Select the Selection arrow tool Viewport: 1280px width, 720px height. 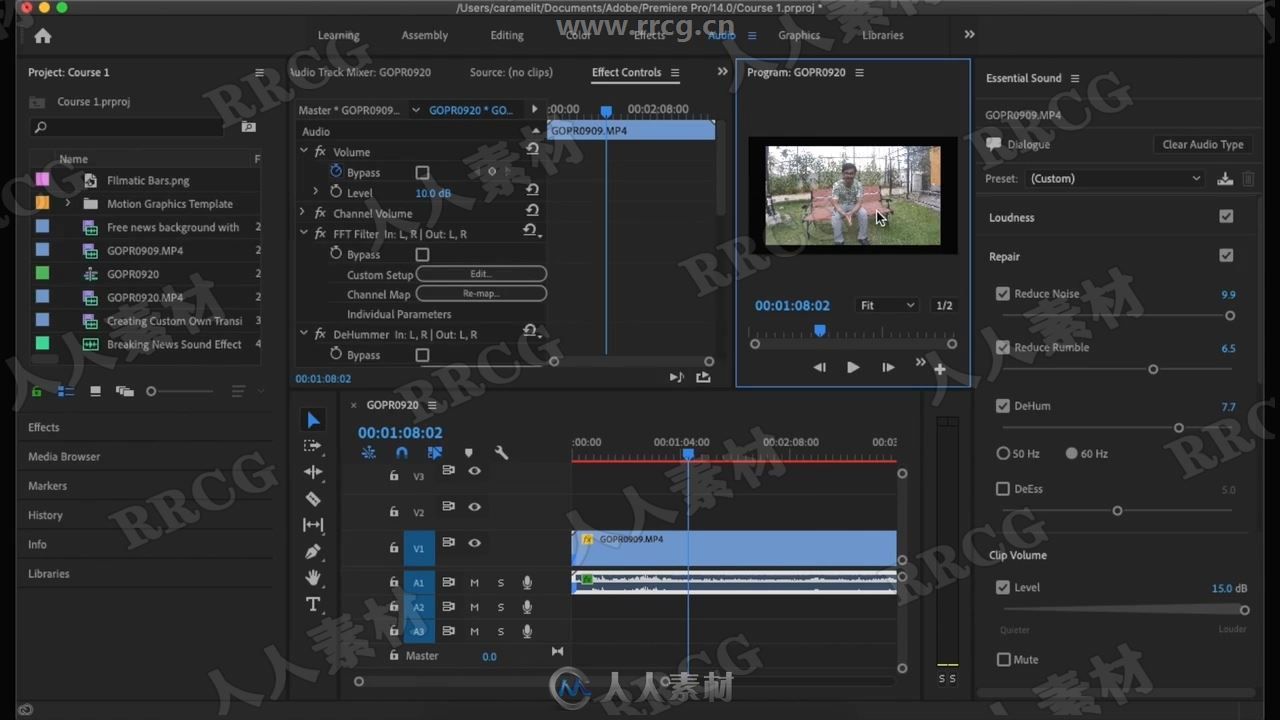tap(313, 420)
